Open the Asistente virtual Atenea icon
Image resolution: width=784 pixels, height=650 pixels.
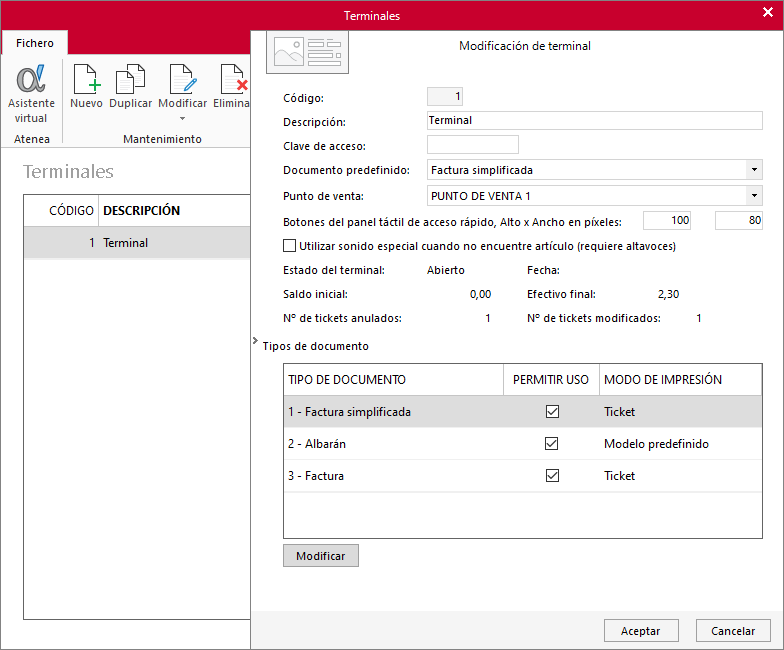click(31, 79)
